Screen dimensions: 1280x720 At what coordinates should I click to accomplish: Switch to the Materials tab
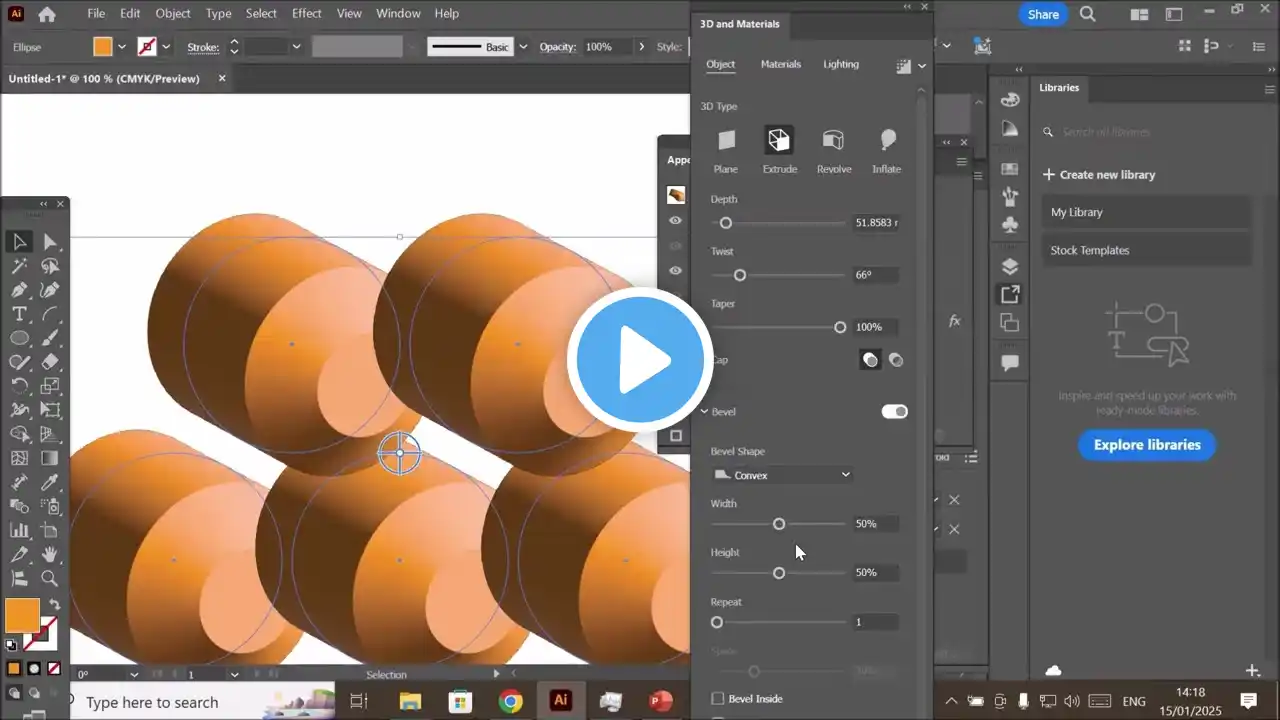780,64
